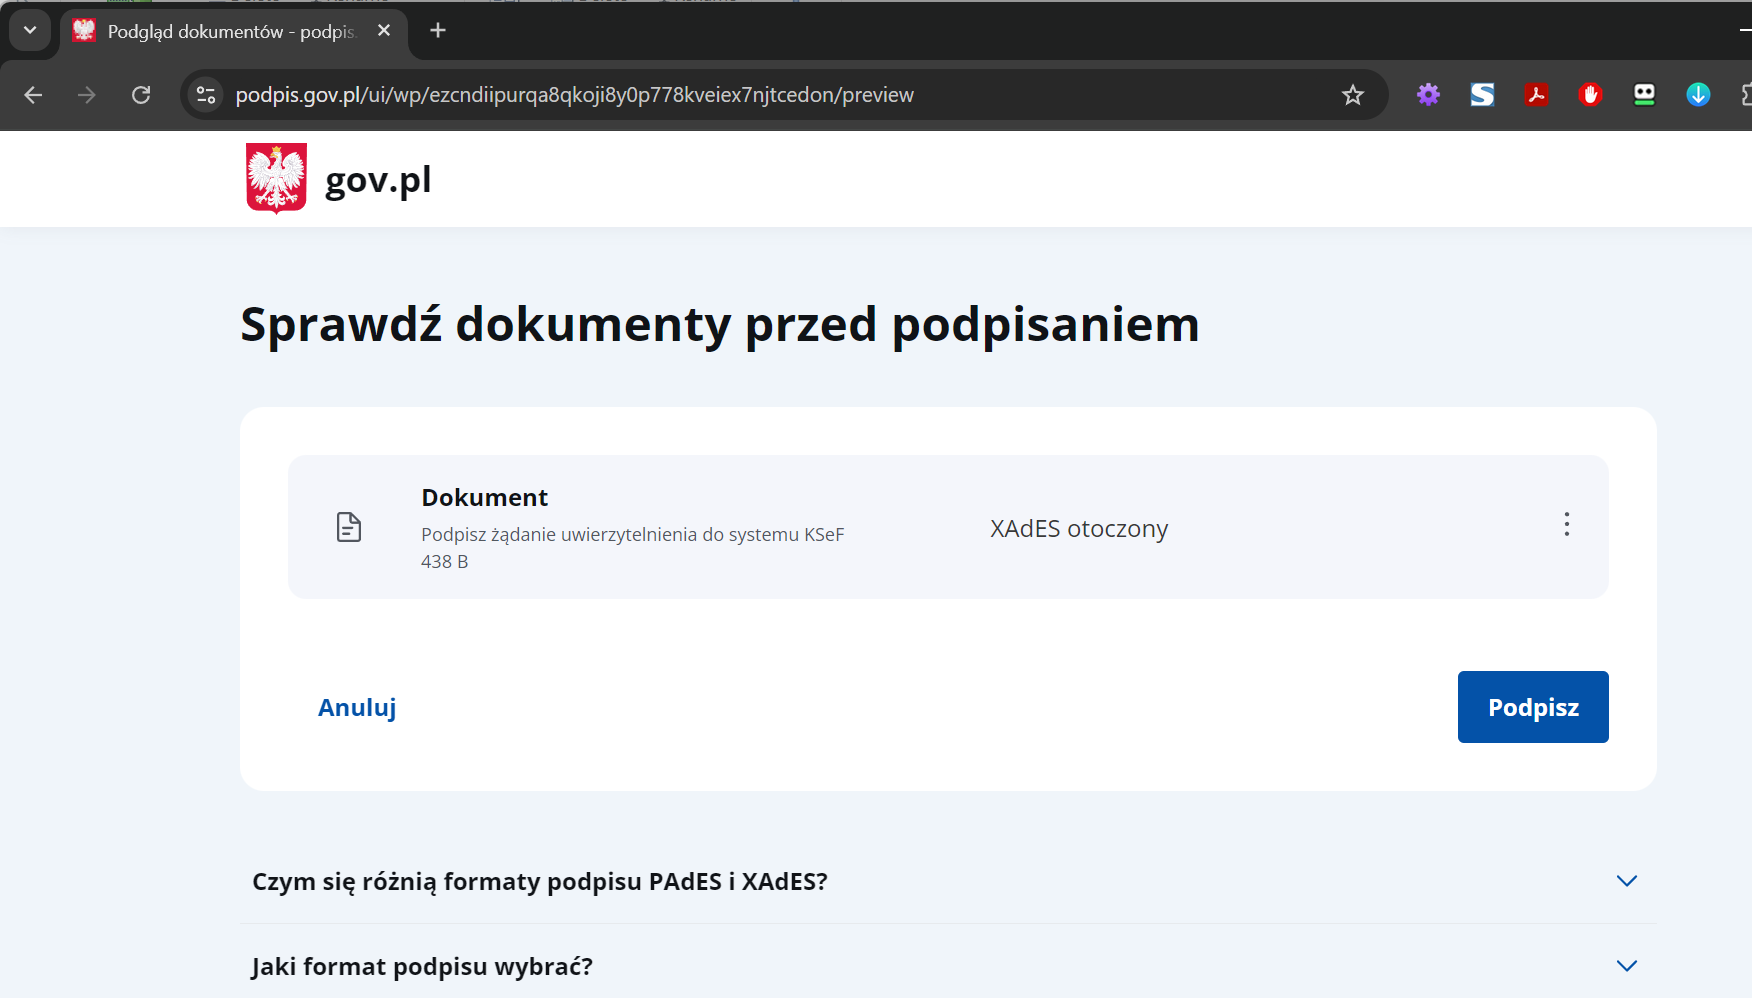Go back to the previous page
This screenshot has height=998, width=1752.
[33, 95]
